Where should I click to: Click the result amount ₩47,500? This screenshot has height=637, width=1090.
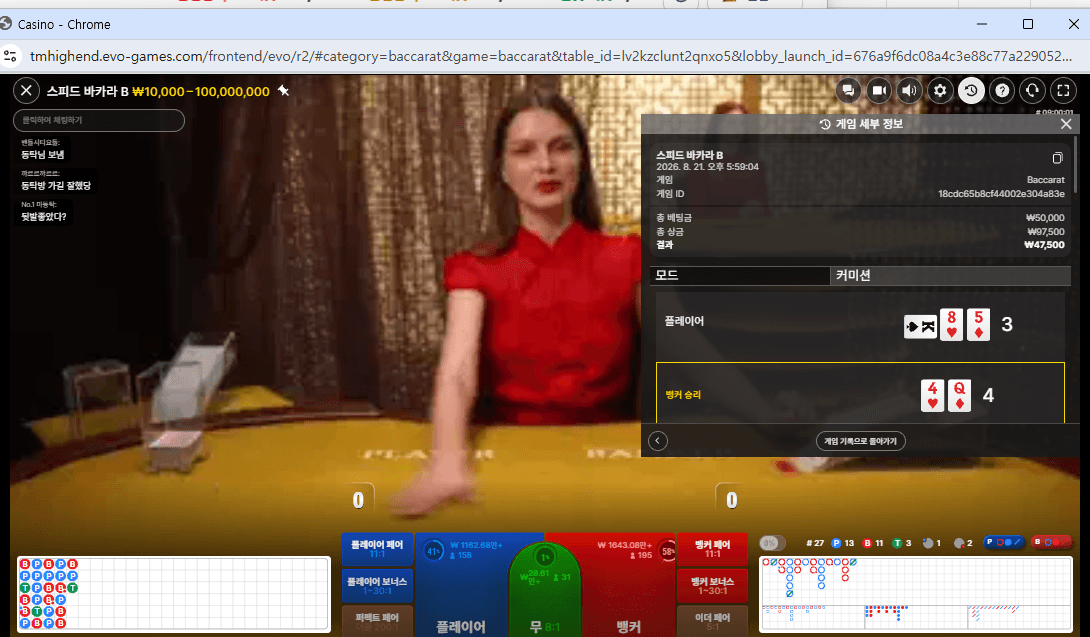[x=1044, y=245]
